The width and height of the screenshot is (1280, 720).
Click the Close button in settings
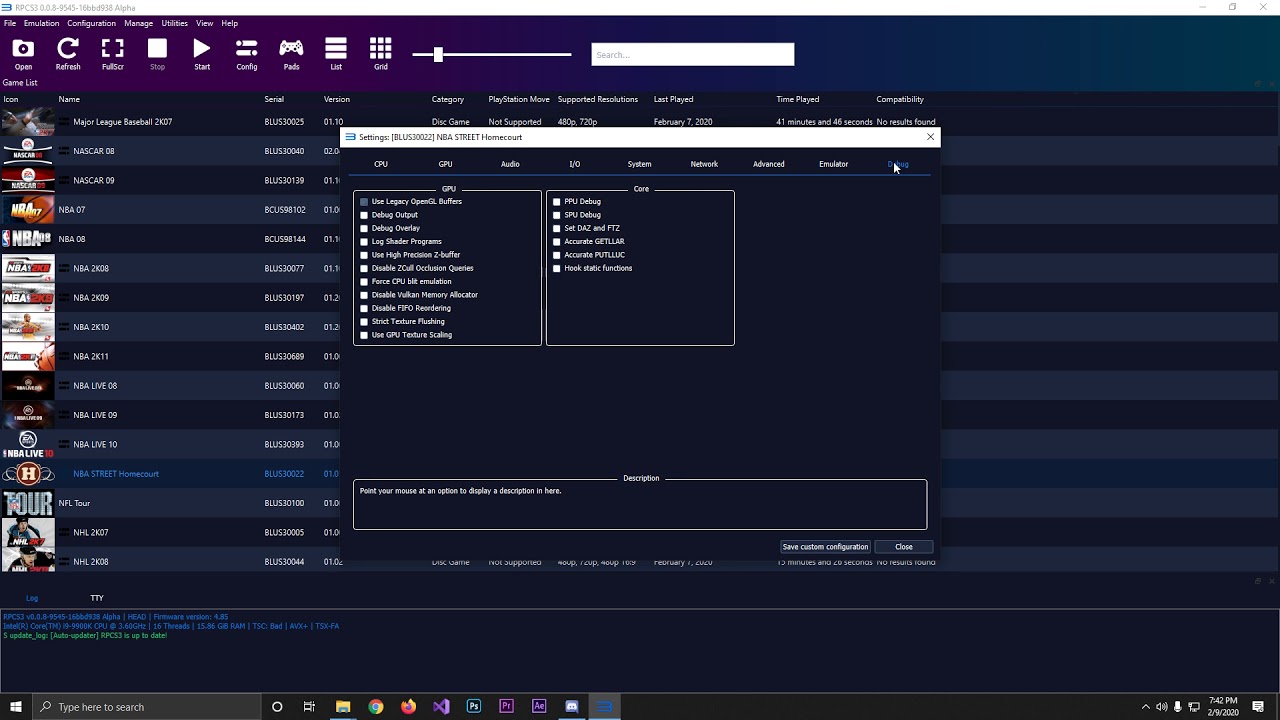tap(904, 547)
